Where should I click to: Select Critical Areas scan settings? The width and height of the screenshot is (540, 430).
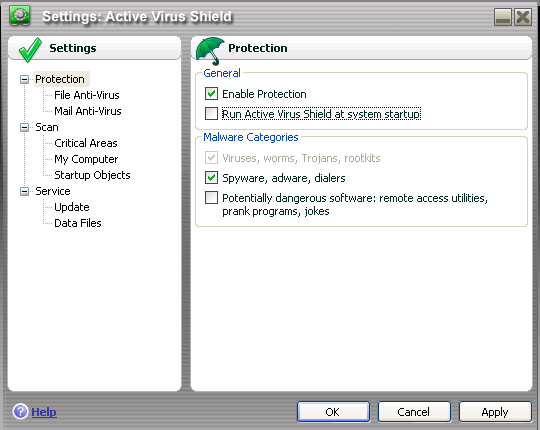coord(86,143)
